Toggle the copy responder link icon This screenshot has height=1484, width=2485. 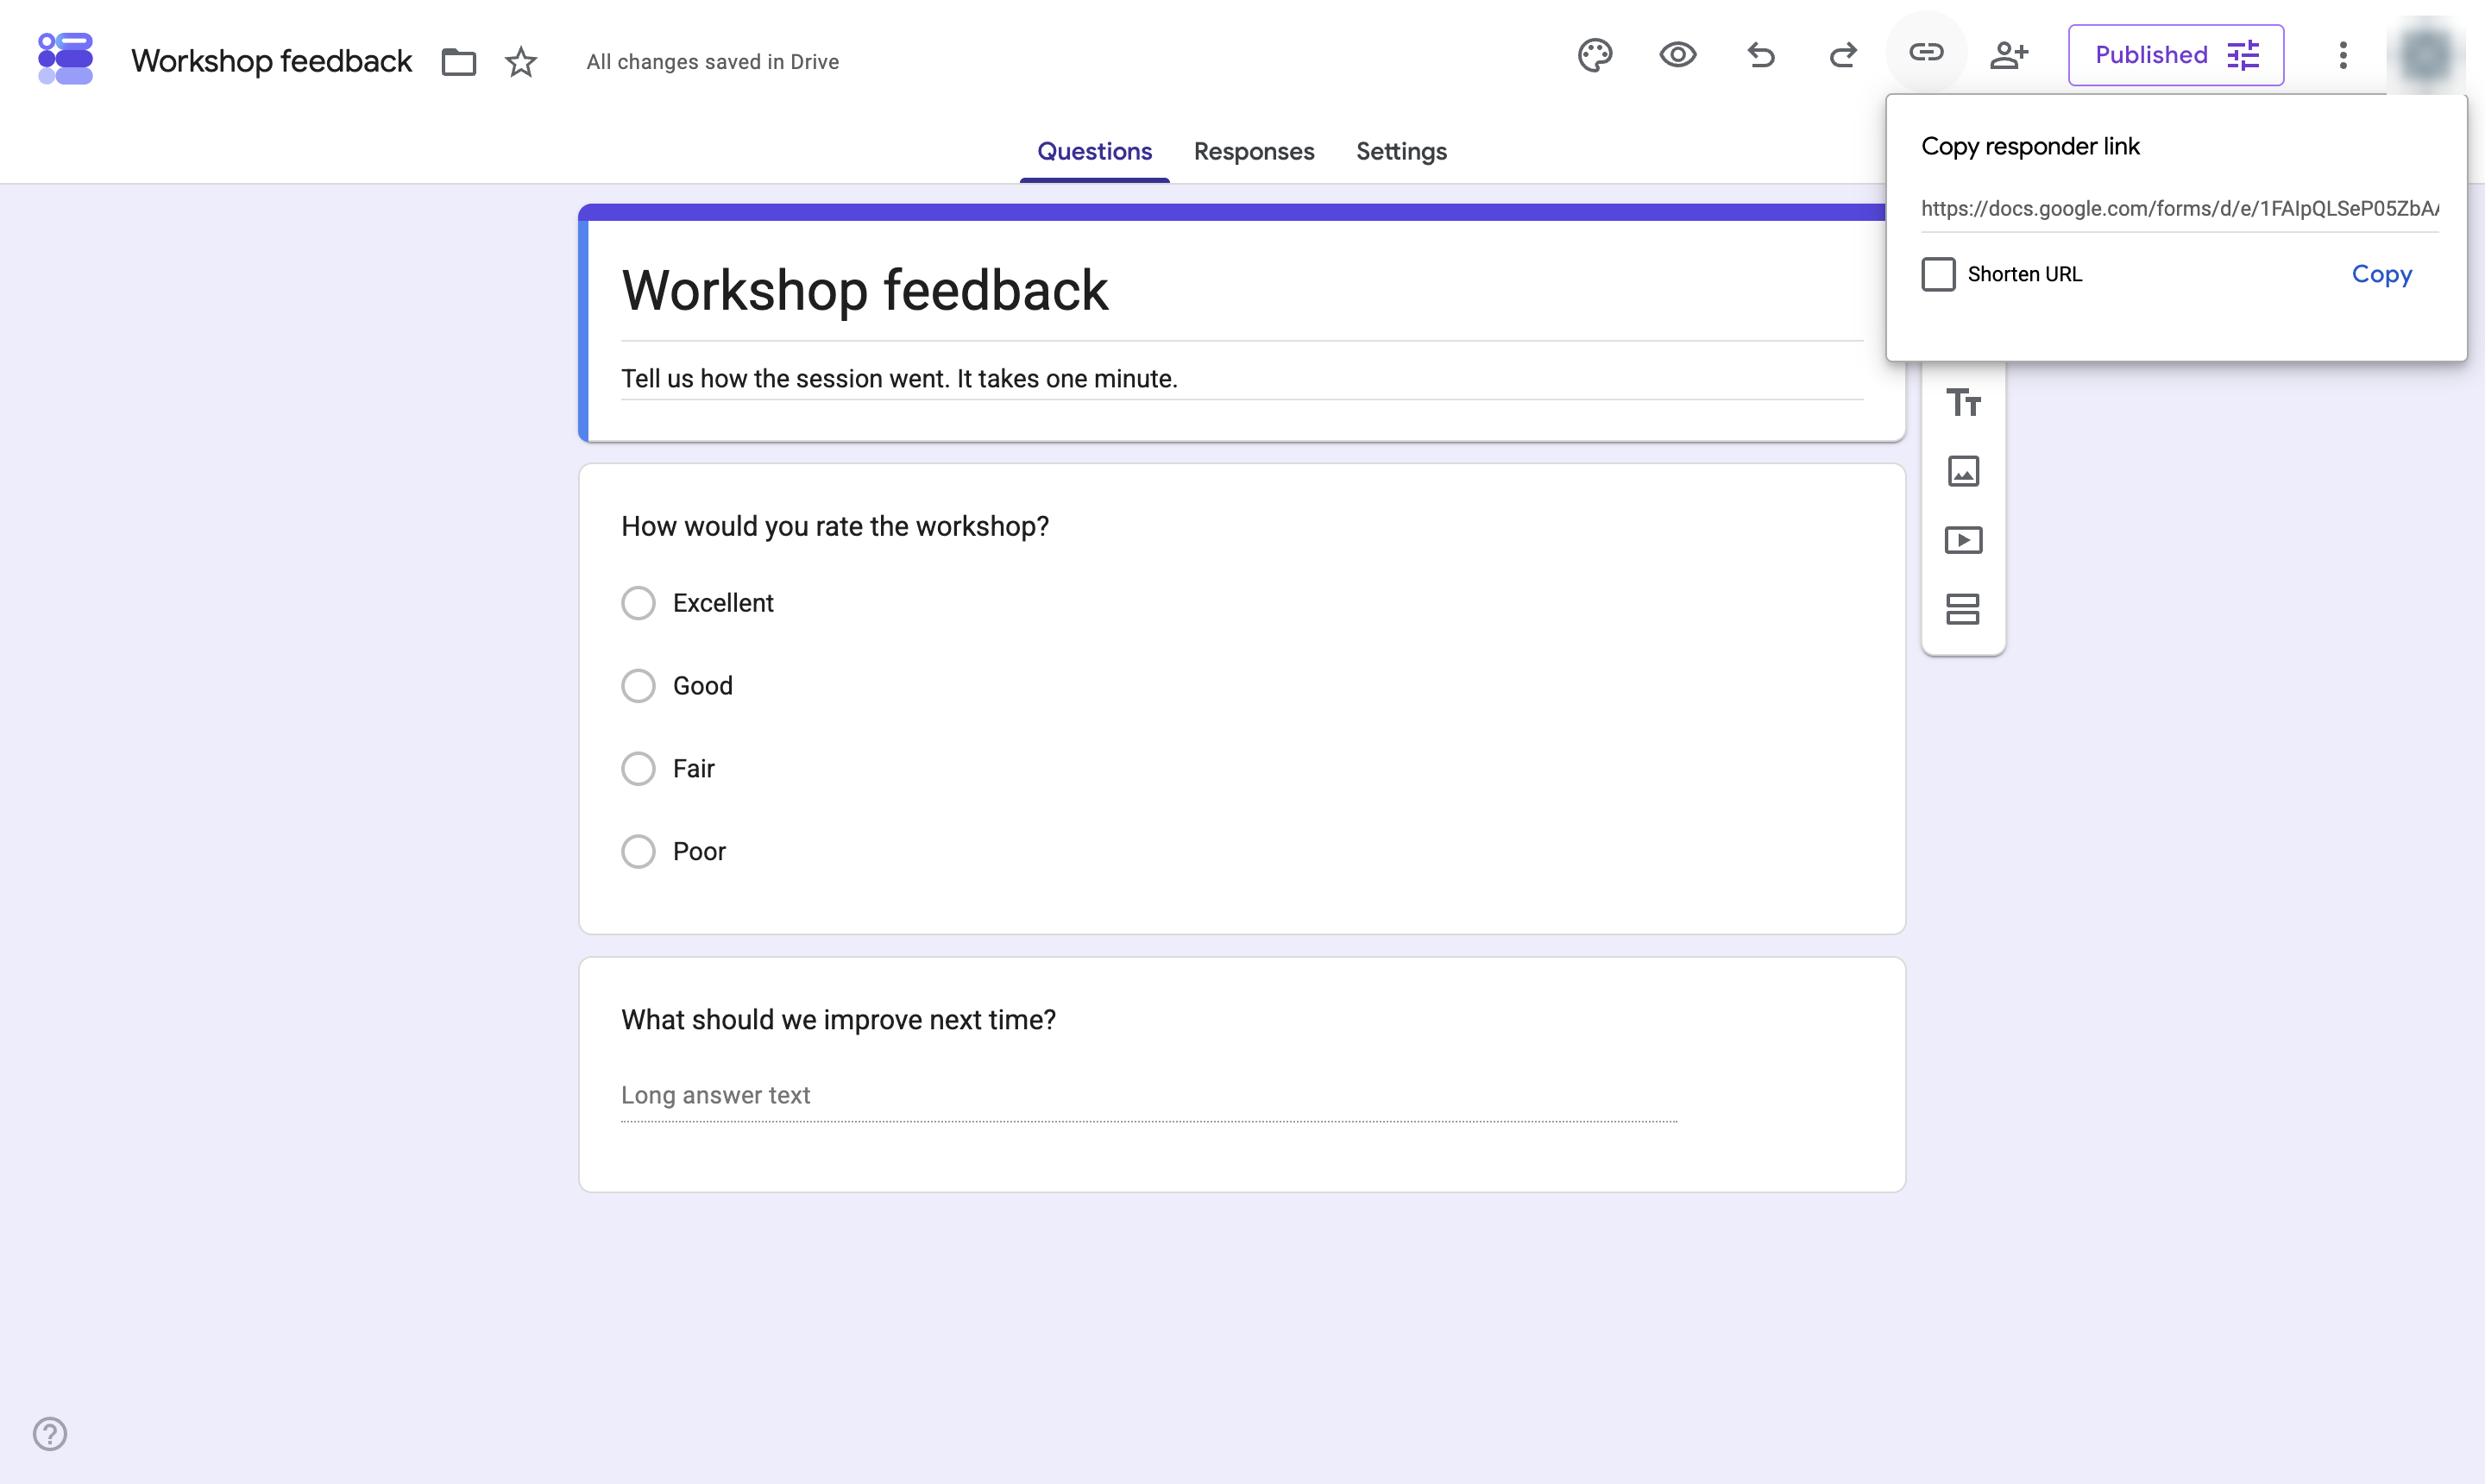(1926, 52)
